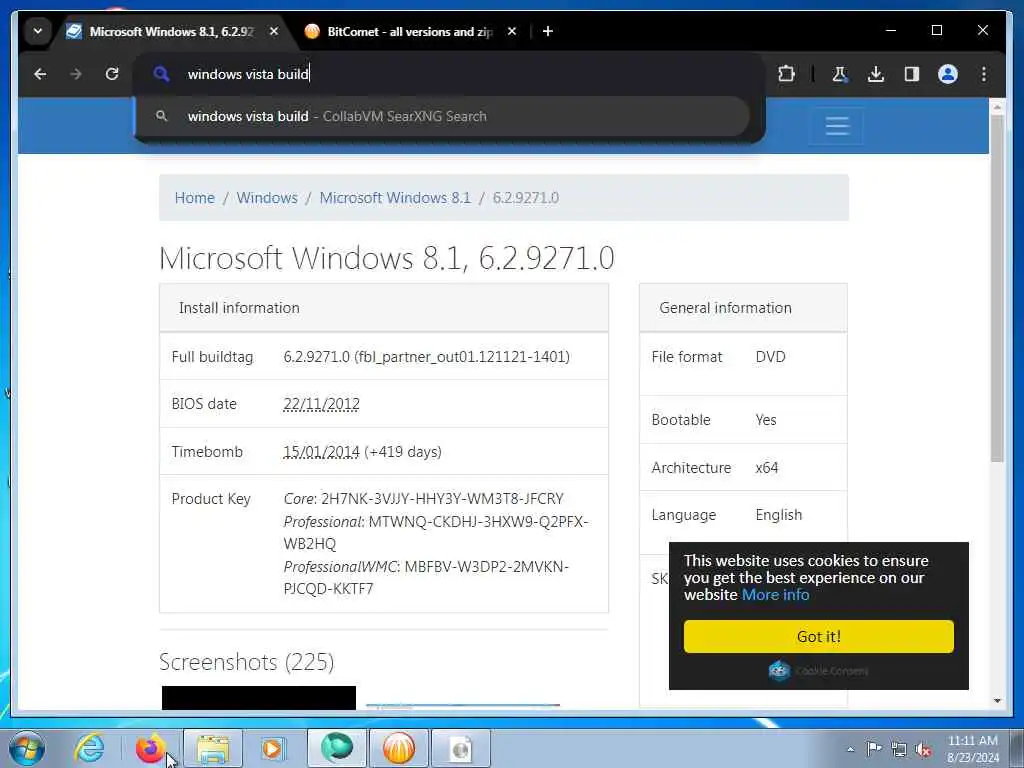Click the scrollbar down arrow
Screen dimensions: 1024x768
pos(997,701)
